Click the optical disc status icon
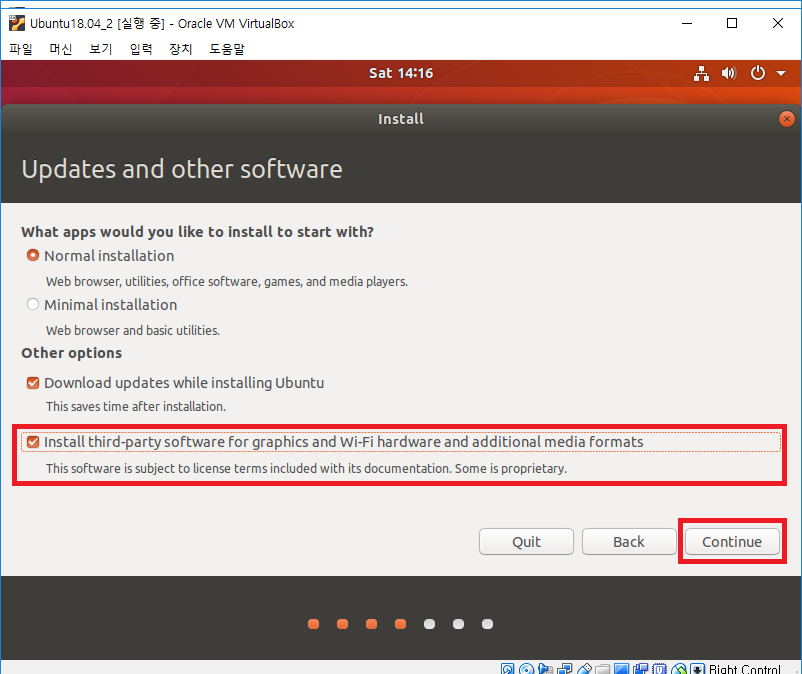This screenshot has height=674, width=802. (526, 669)
